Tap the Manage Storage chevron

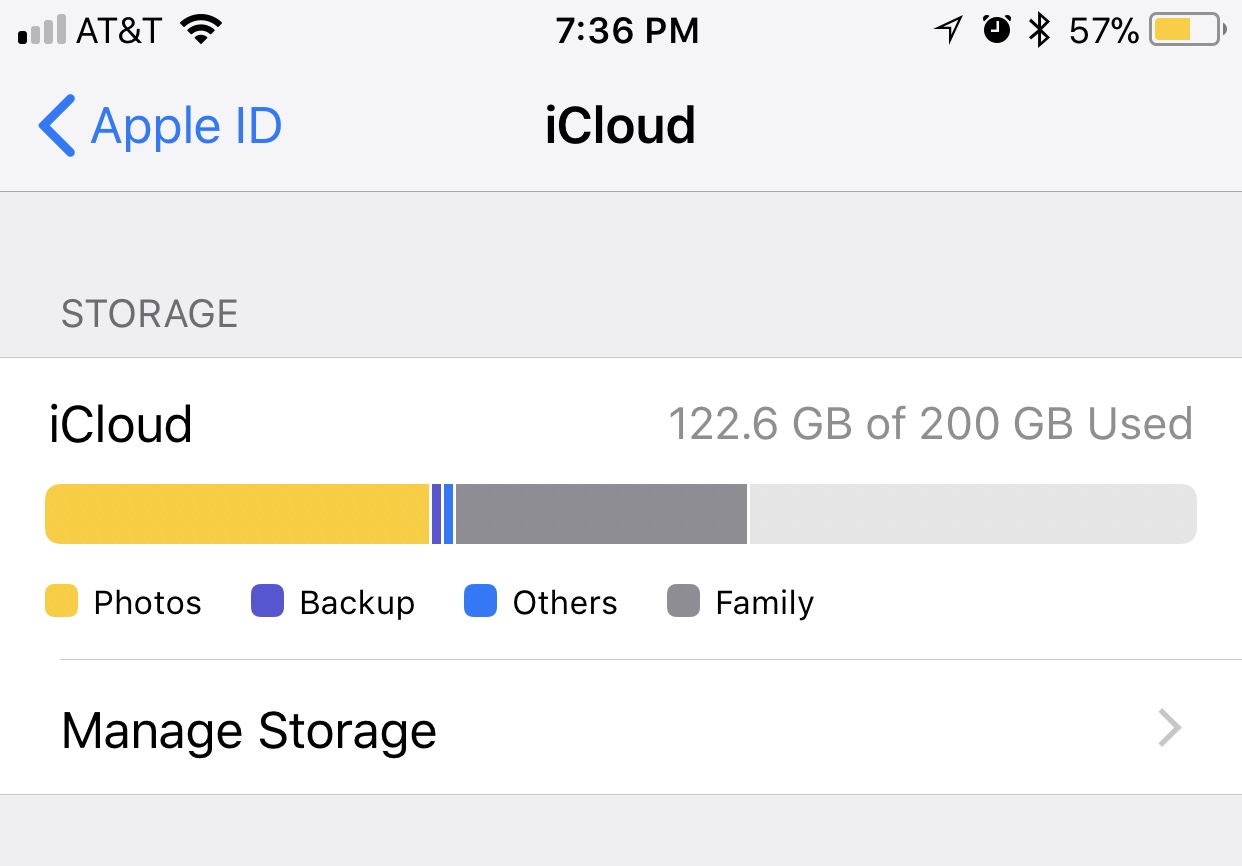tap(1170, 728)
